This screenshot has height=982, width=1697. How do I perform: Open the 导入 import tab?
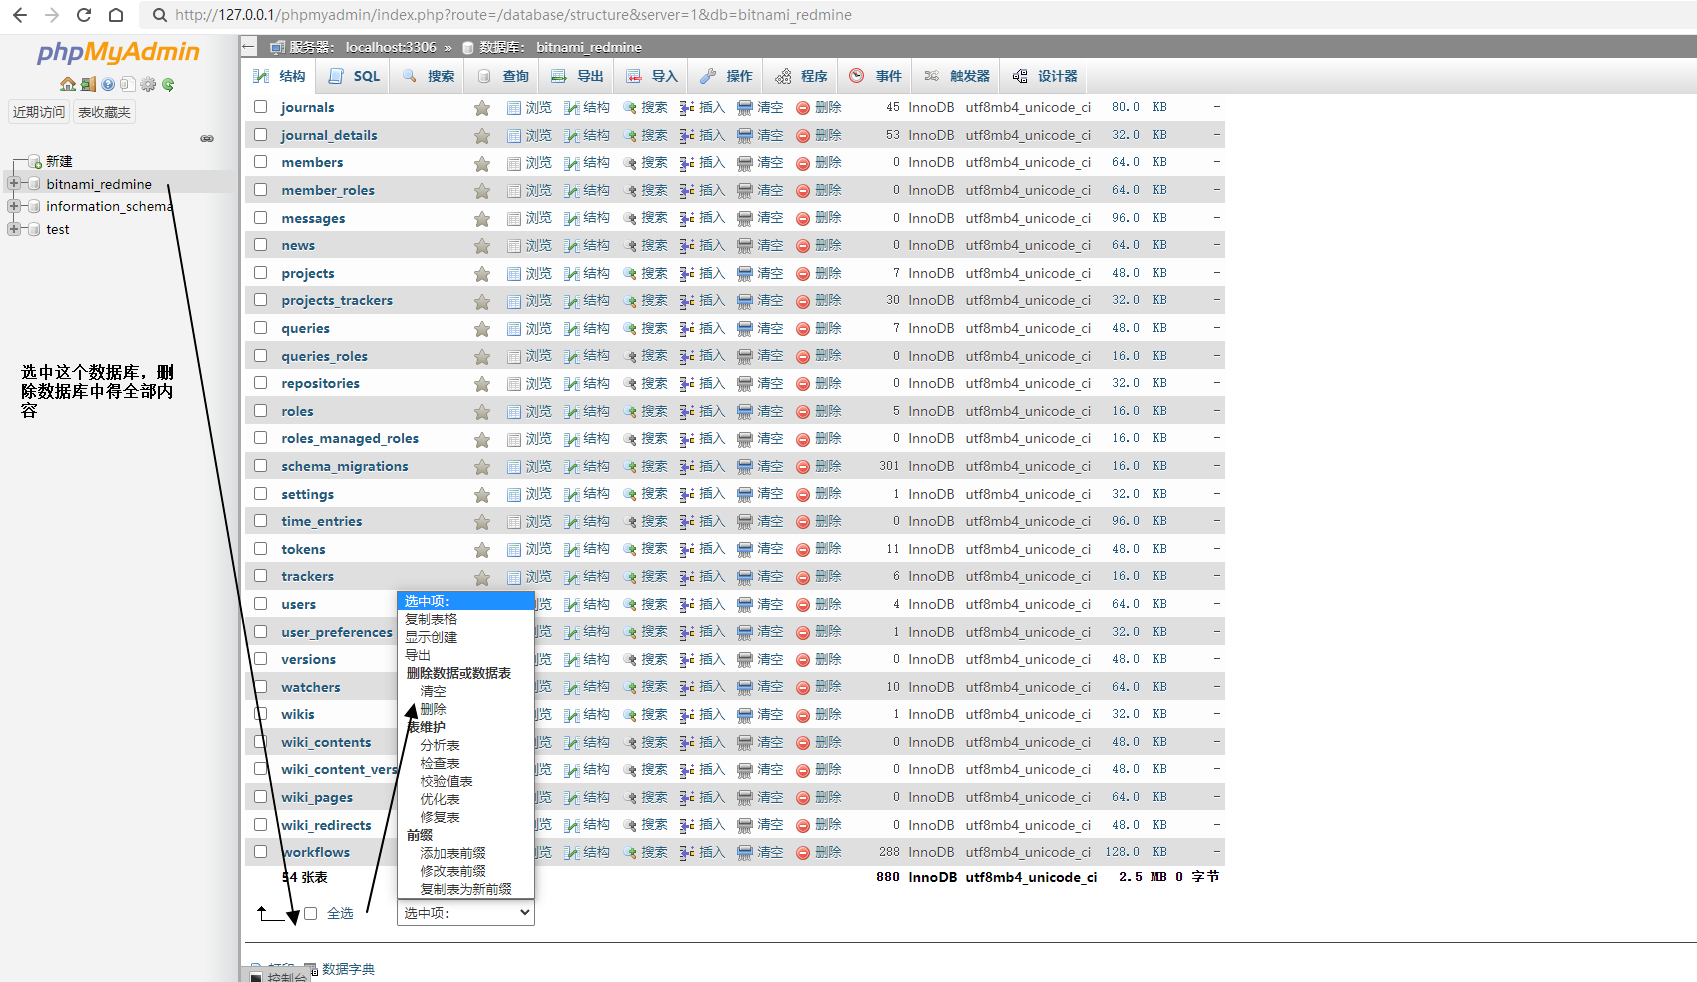(x=651, y=76)
